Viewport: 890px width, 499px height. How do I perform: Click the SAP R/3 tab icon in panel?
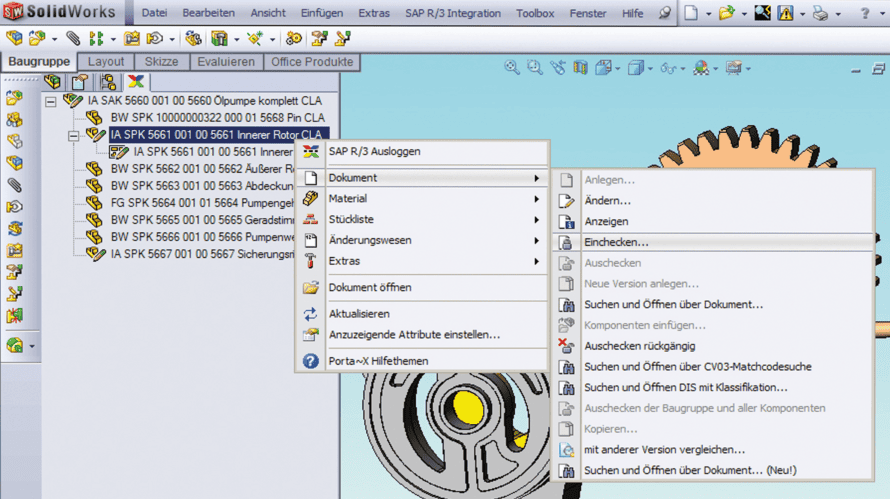point(135,82)
